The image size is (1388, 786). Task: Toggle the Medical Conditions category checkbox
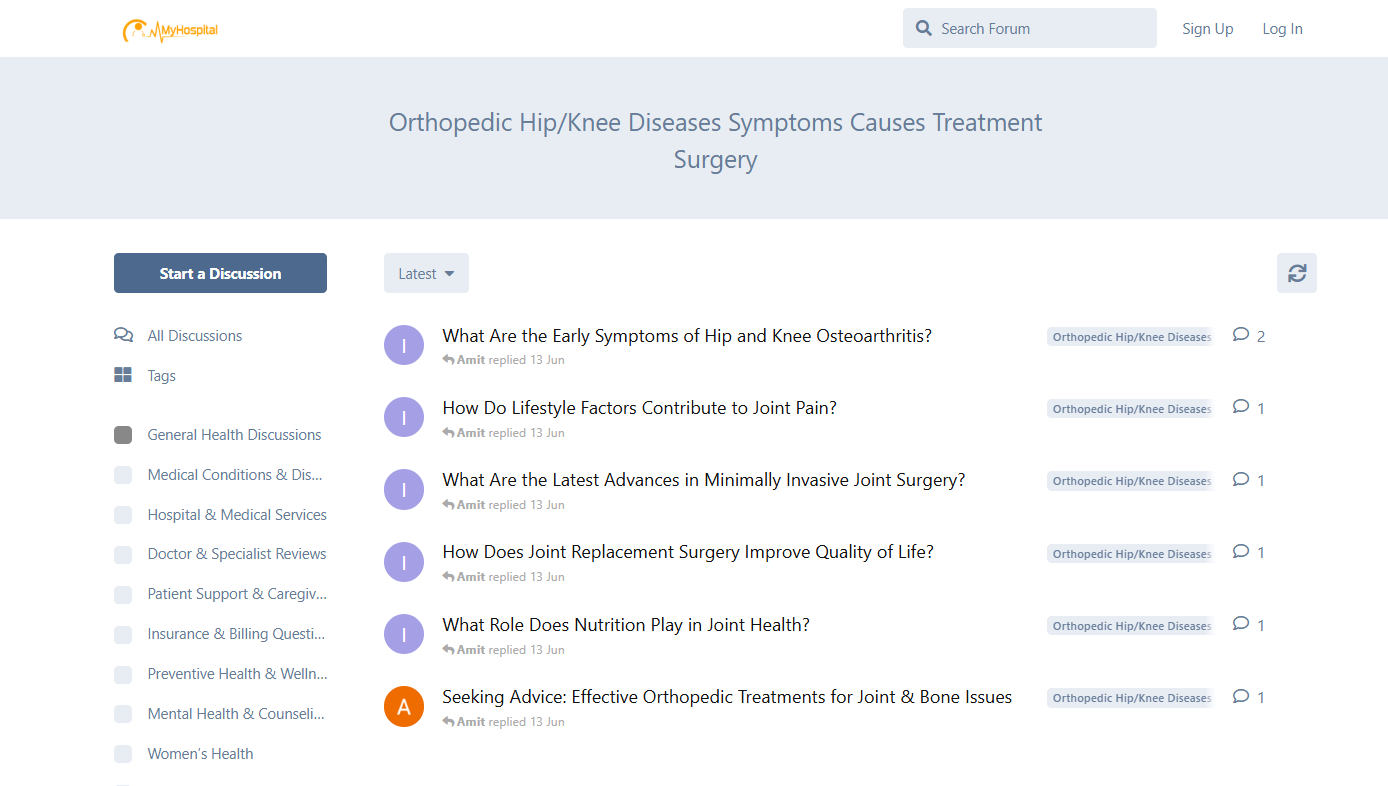[122, 474]
